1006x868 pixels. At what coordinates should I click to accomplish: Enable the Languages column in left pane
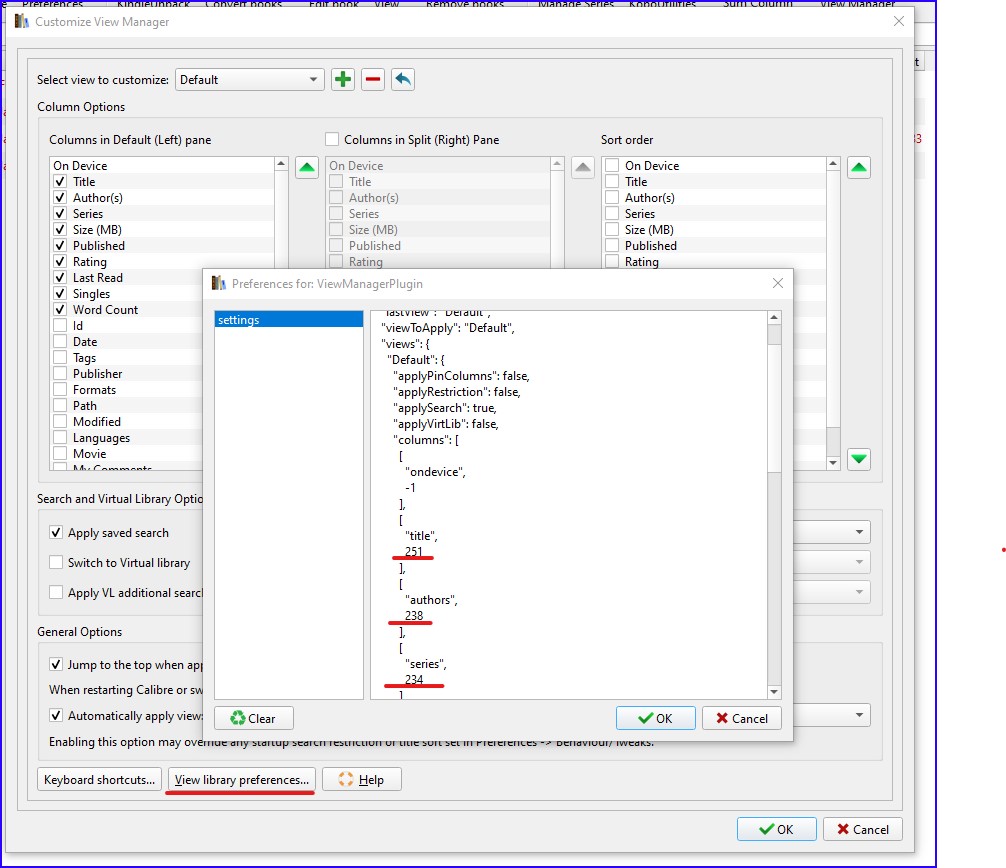[60, 438]
